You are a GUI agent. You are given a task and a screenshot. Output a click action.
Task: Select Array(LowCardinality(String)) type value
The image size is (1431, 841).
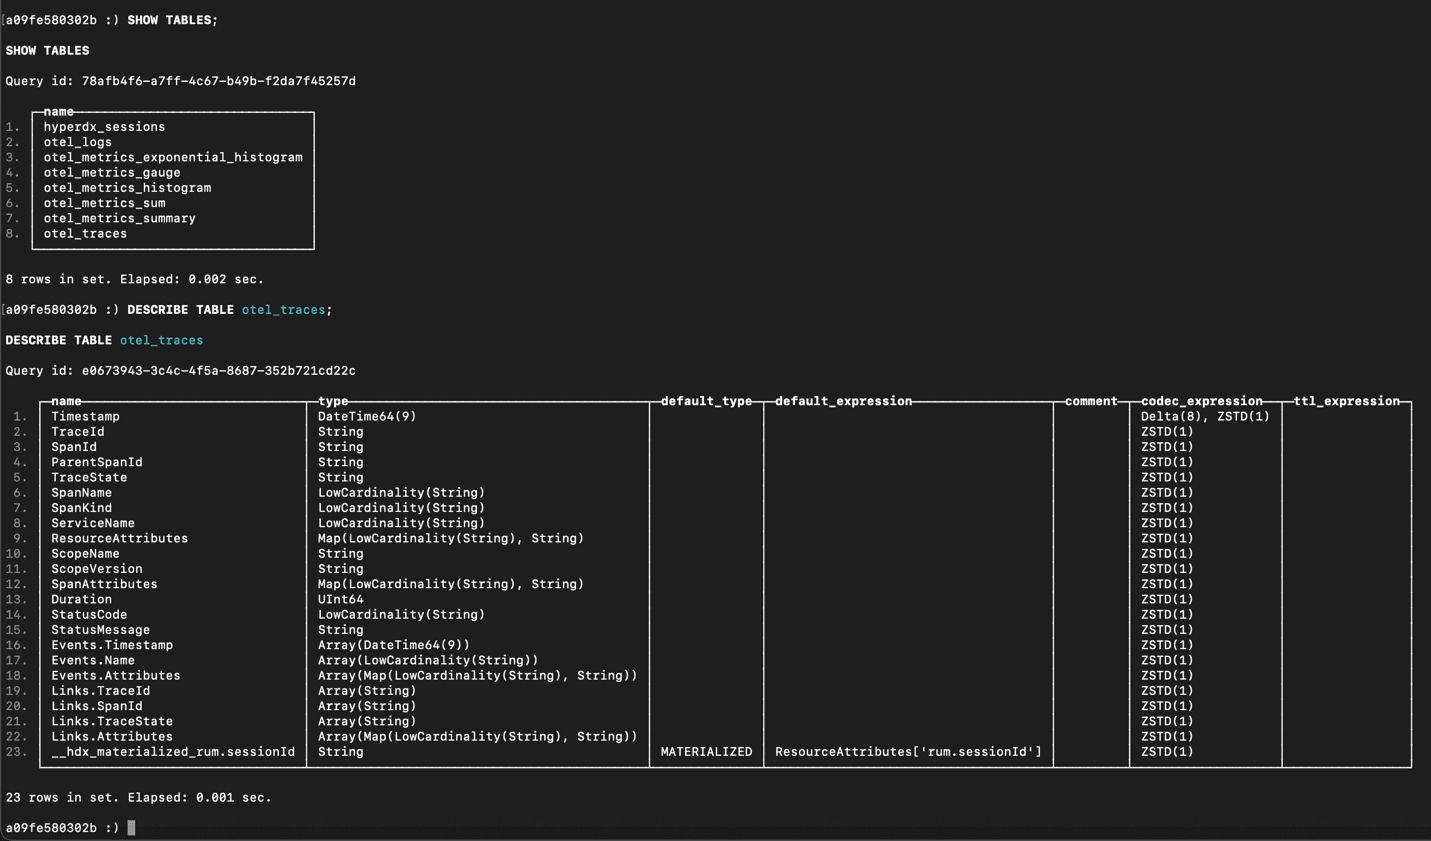428,660
